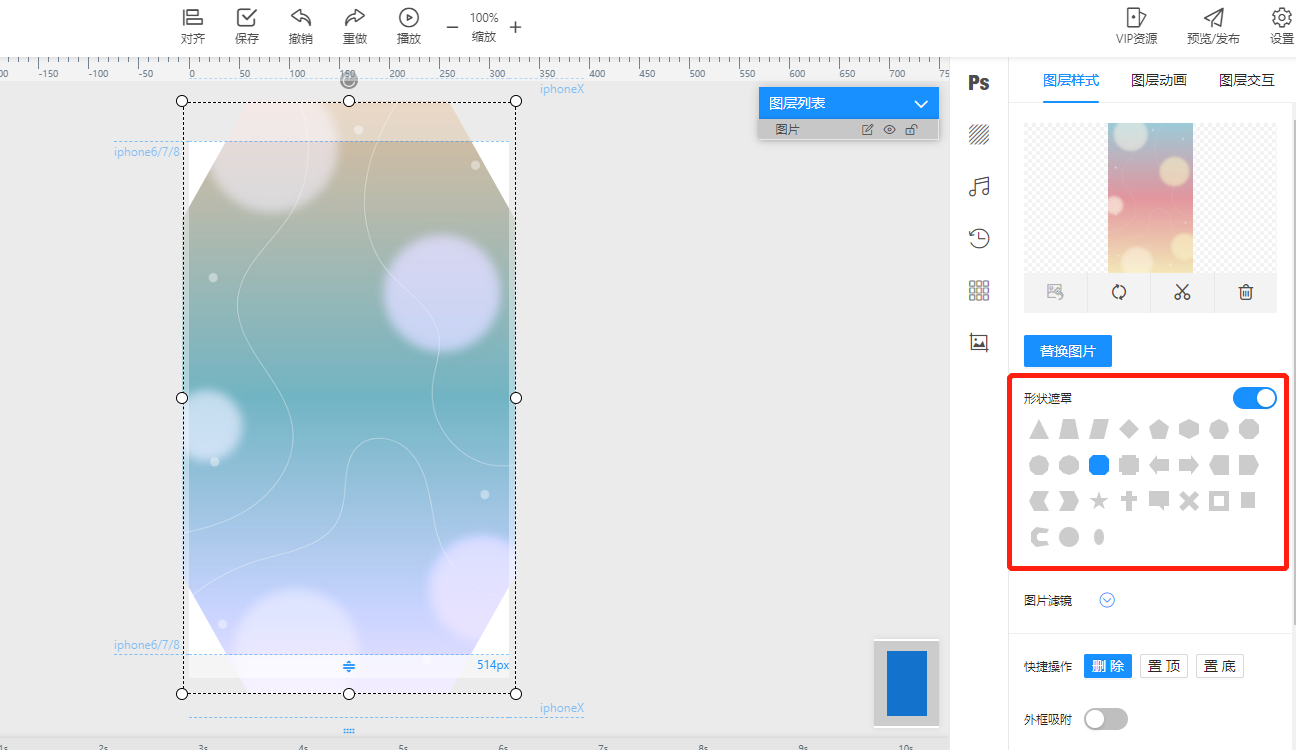Open the history clock in sidebar
This screenshot has height=750, width=1296.
(979, 238)
